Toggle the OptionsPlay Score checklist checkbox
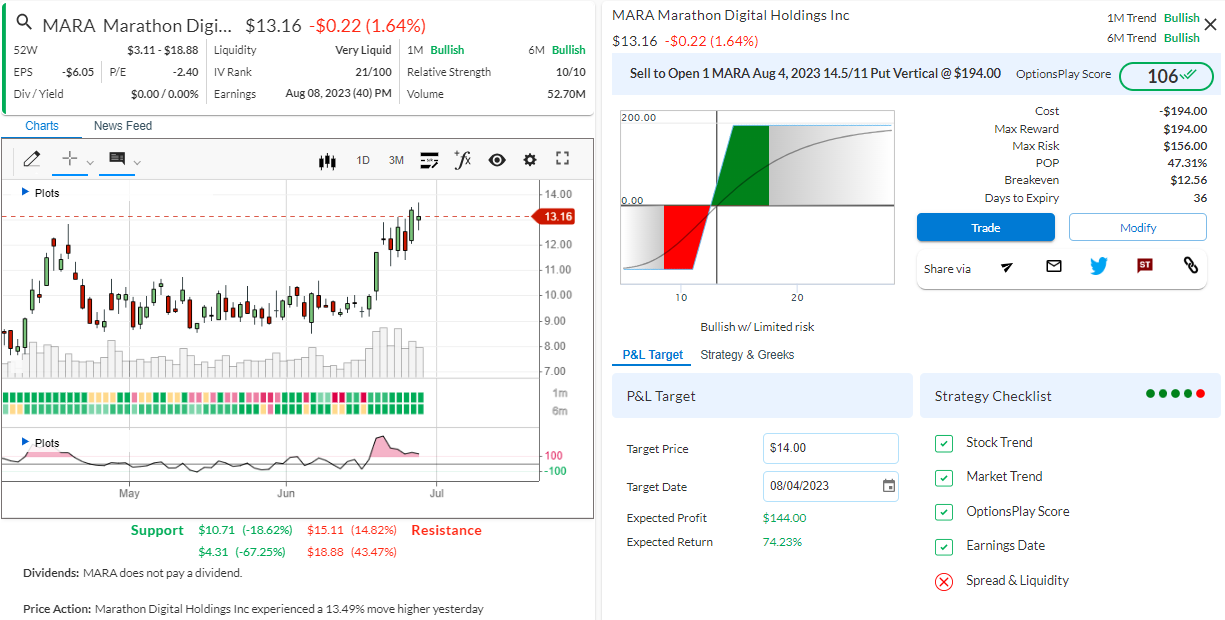Image resolution: width=1225 pixels, height=620 pixels. point(944,512)
